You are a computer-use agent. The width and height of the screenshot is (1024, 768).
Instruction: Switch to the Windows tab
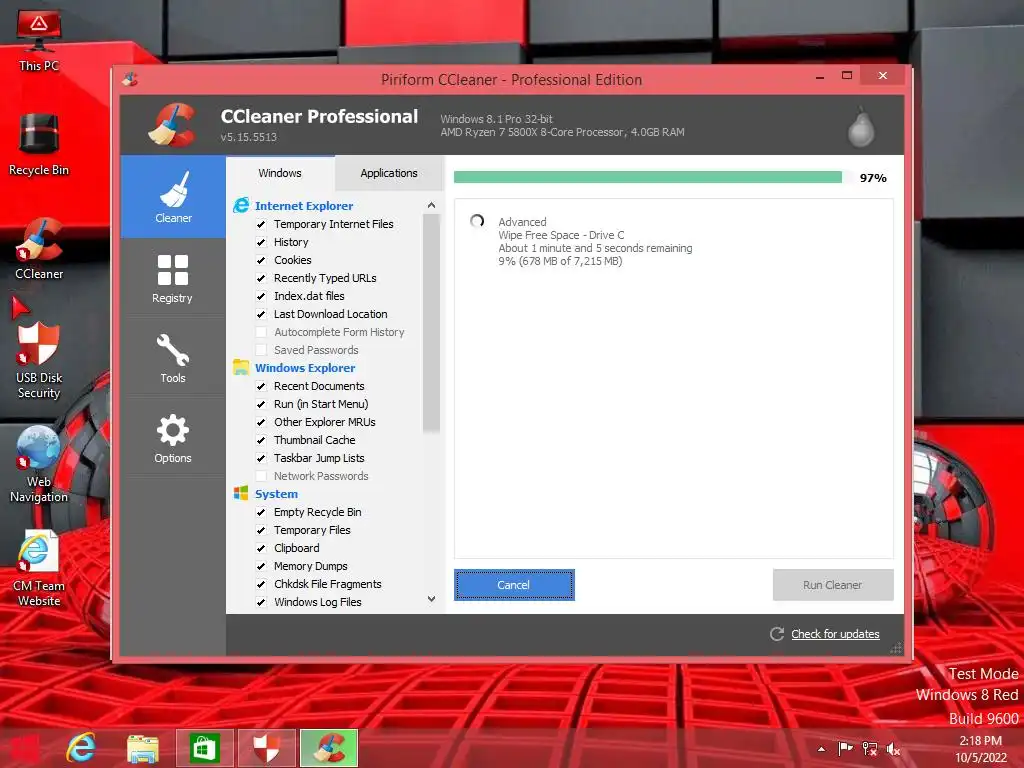click(x=280, y=173)
